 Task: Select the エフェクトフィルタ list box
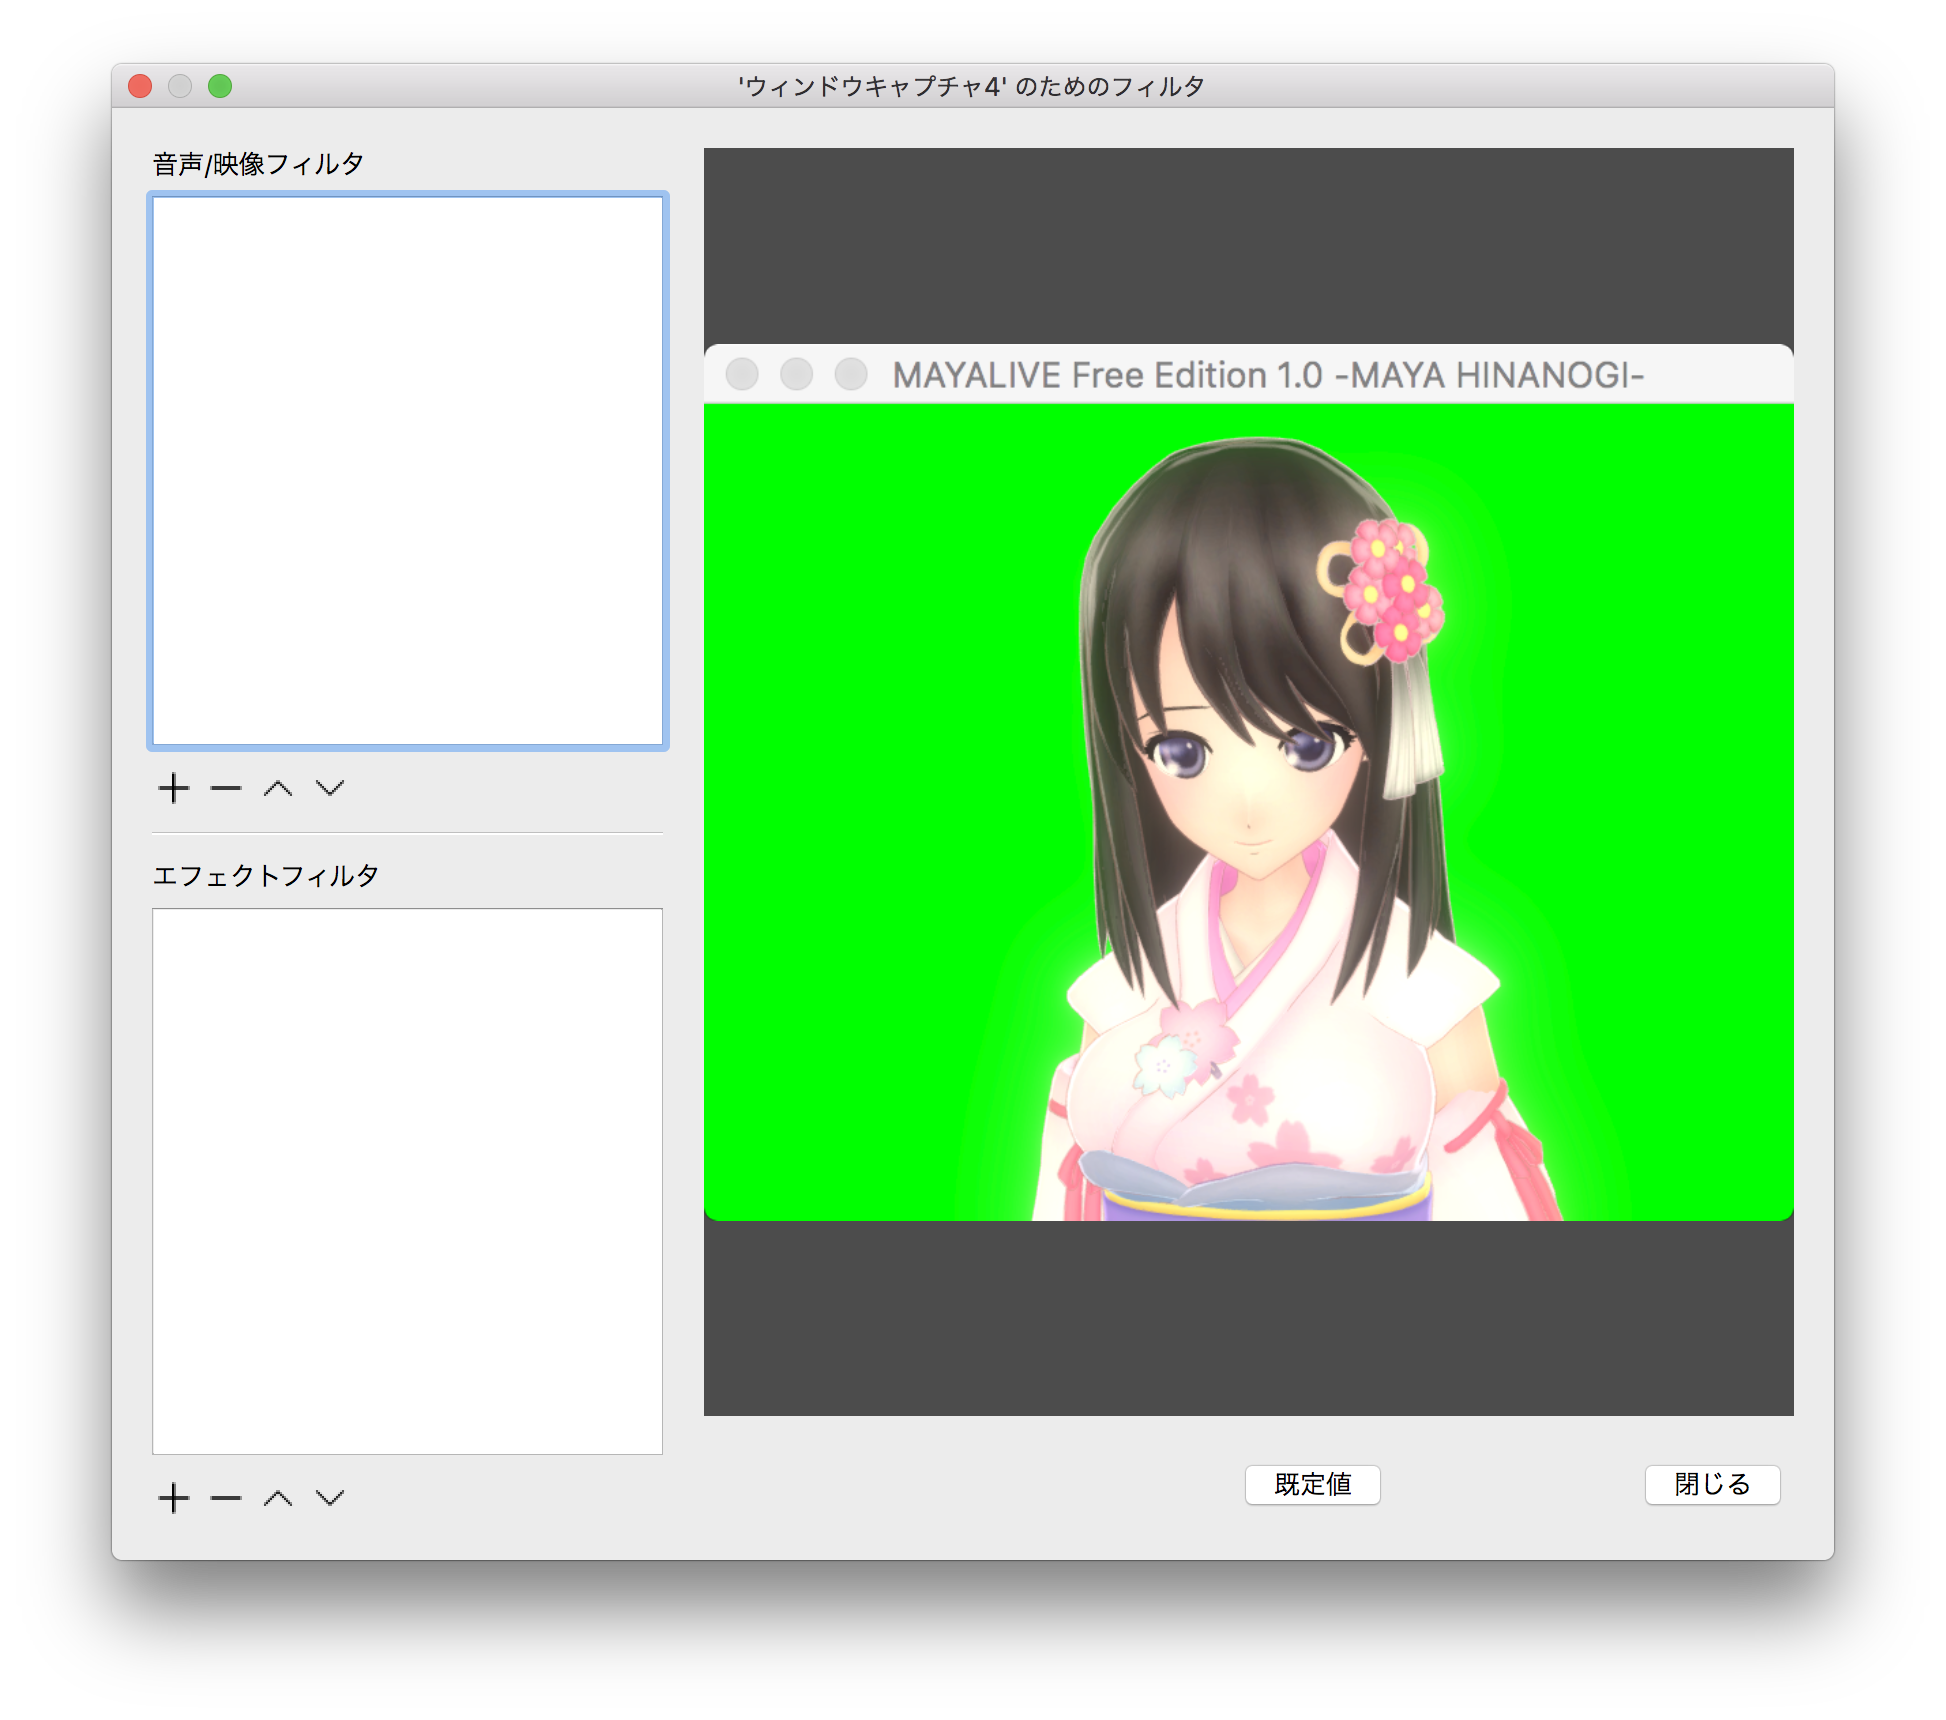[408, 1181]
